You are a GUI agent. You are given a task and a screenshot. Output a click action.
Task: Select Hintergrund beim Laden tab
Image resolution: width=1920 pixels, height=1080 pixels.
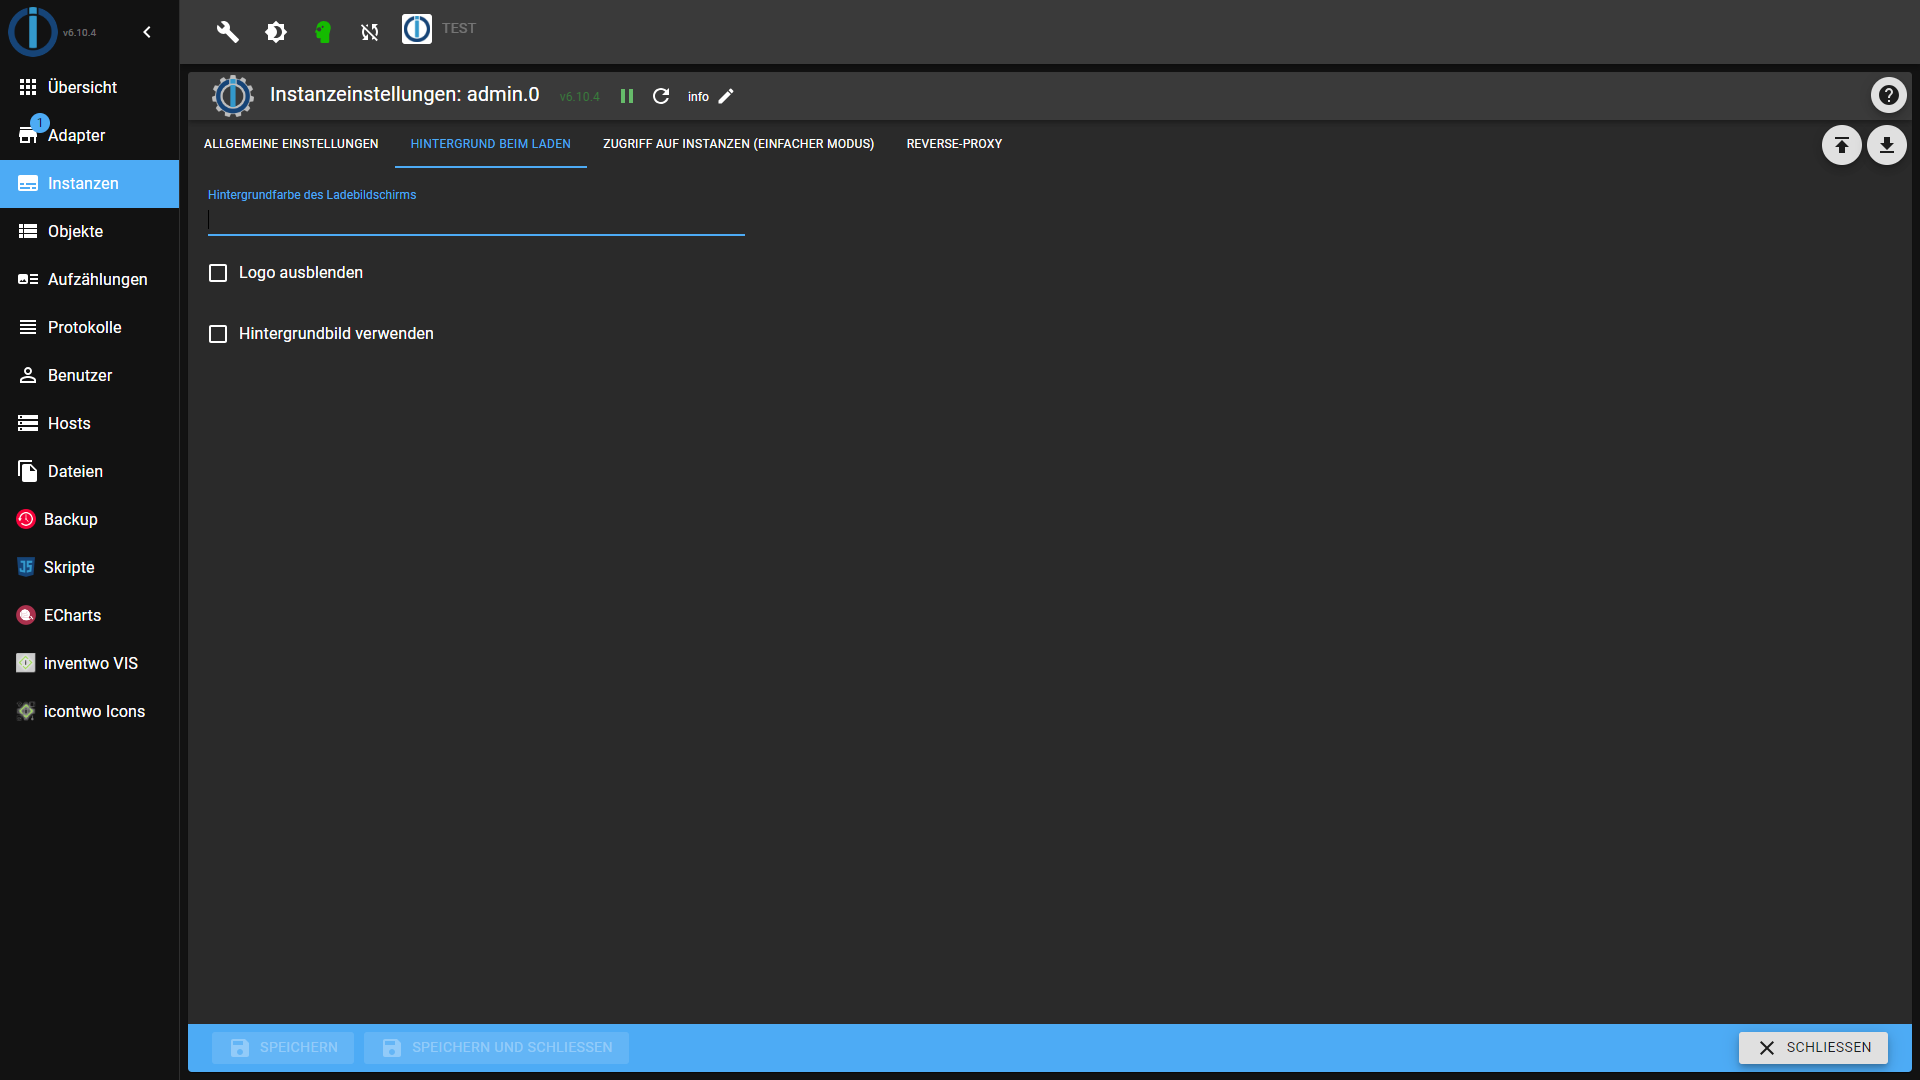click(491, 144)
